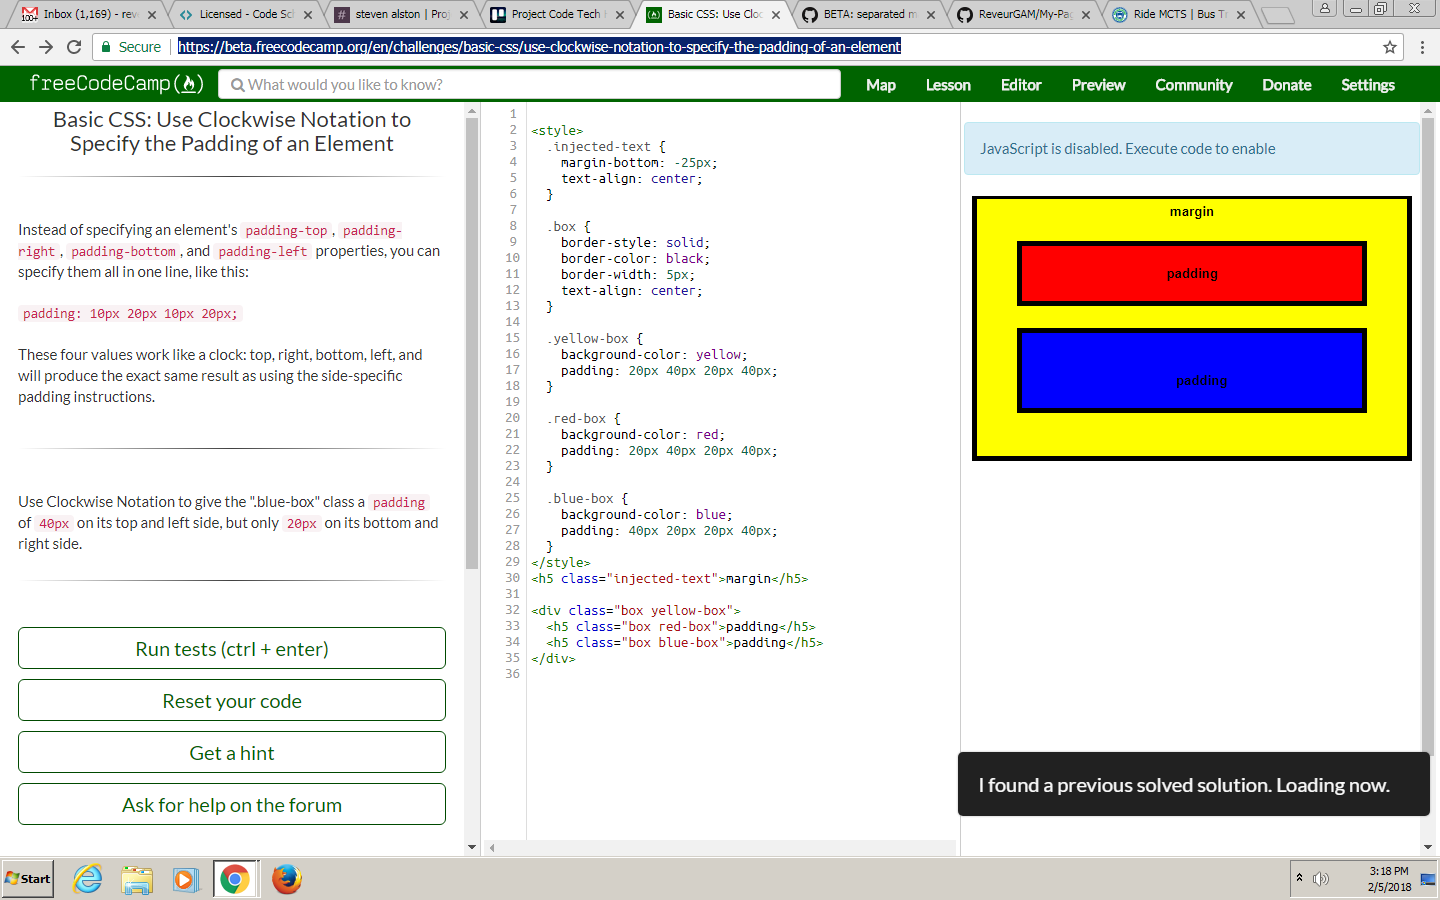Image resolution: width=1440 pixels, height=900 pixels.
Task: Click the search magnifier icon
Action: tap(238, 85)
